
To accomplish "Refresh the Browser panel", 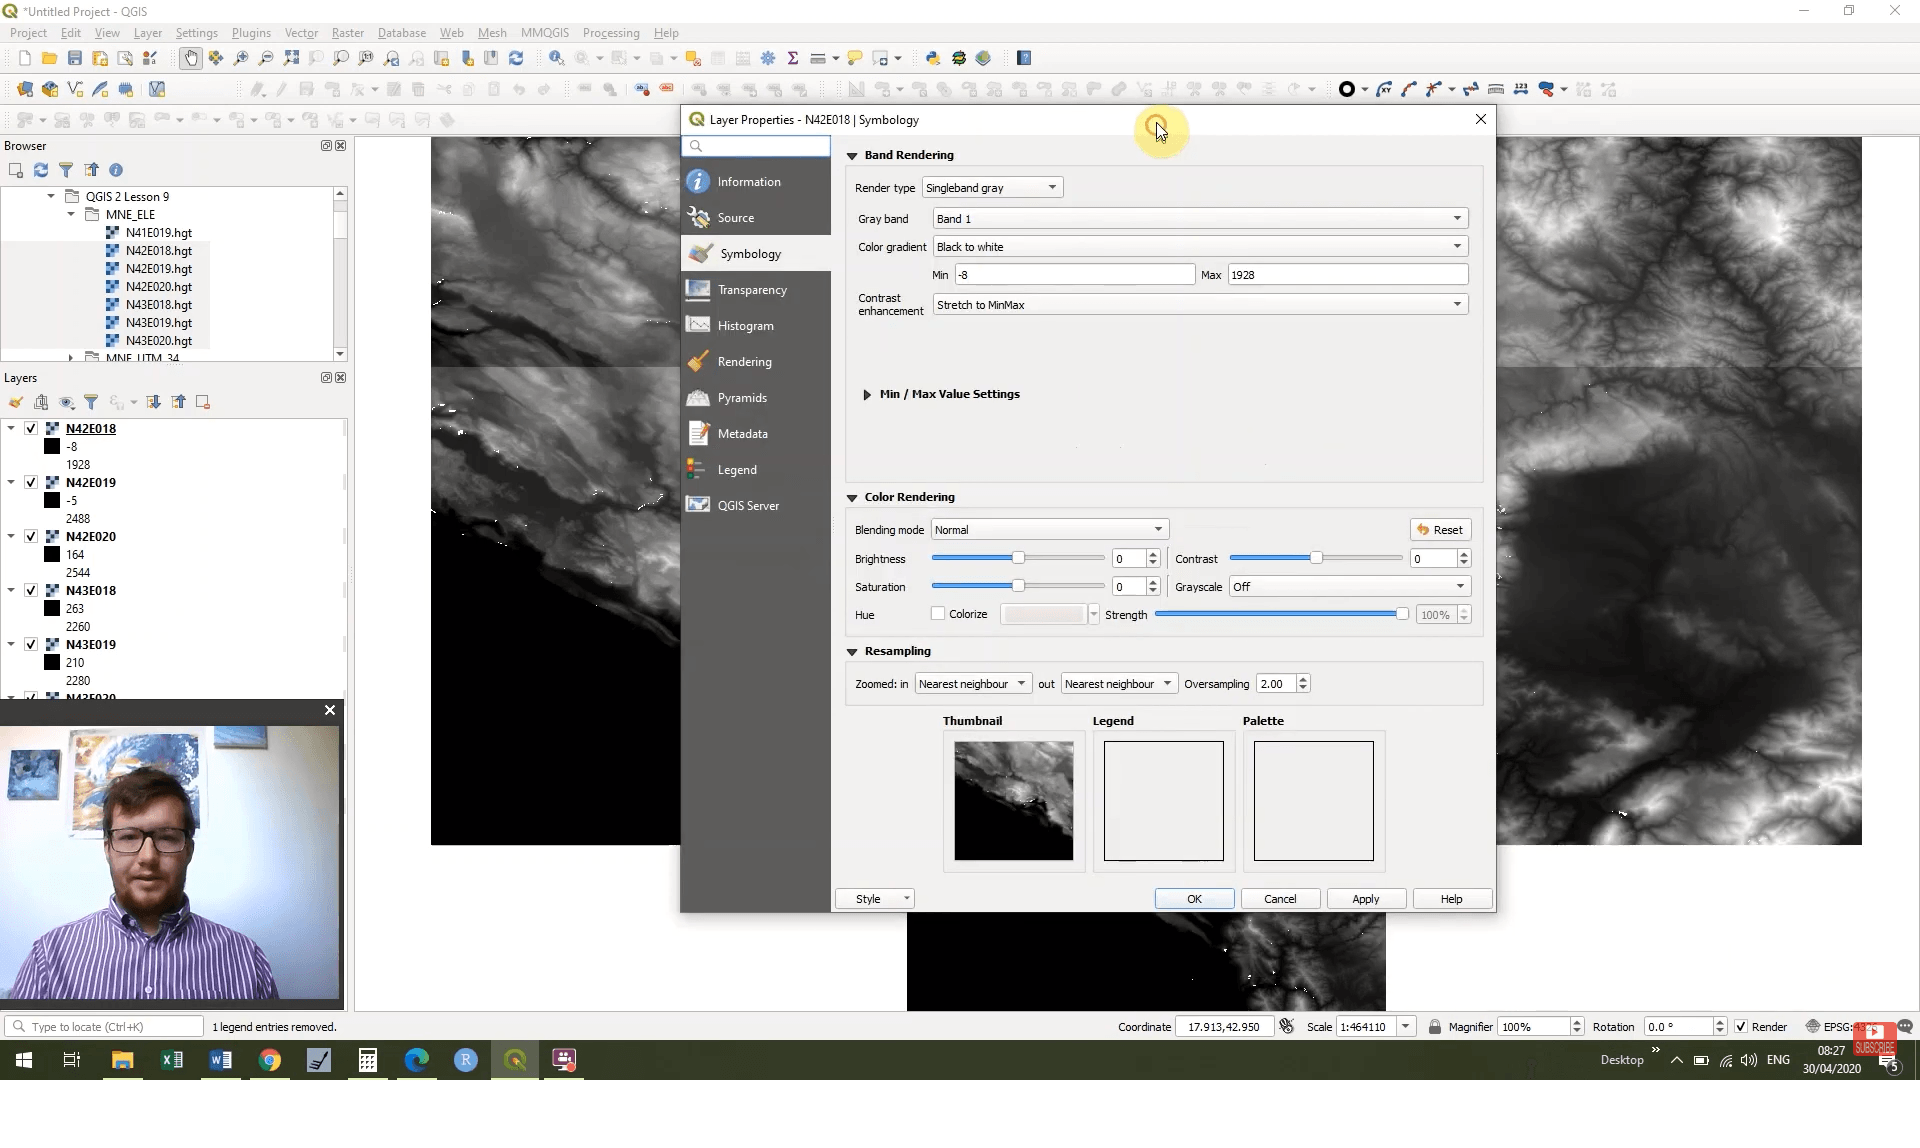I will (x=41, y=170).
